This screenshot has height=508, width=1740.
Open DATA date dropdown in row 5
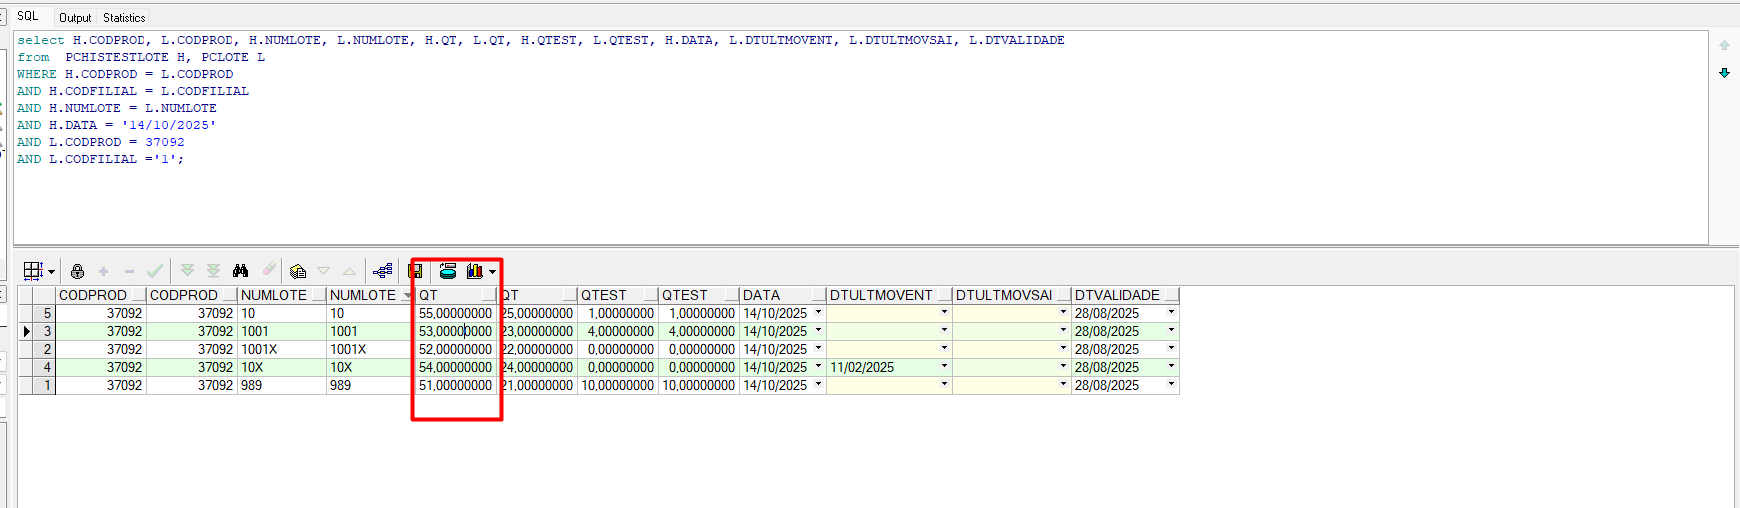click(x=819, y=313)
